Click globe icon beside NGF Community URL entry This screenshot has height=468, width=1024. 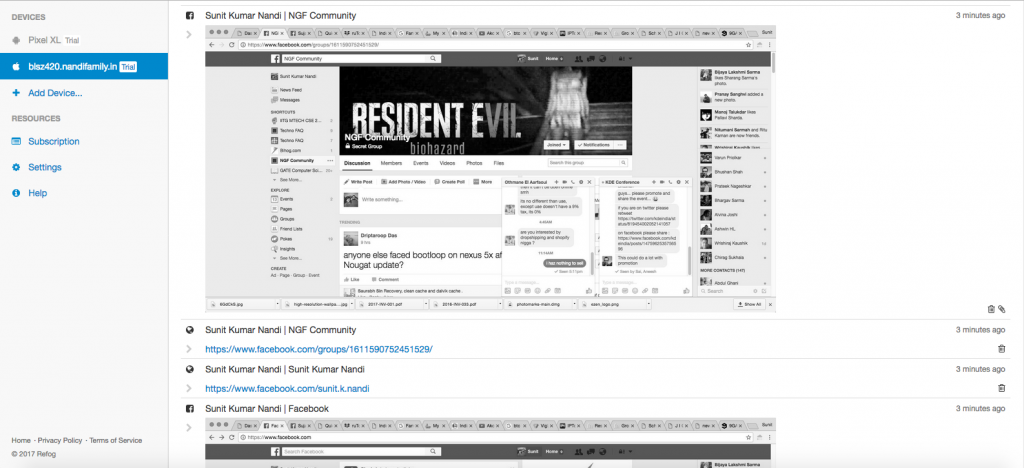click(190, 330)
